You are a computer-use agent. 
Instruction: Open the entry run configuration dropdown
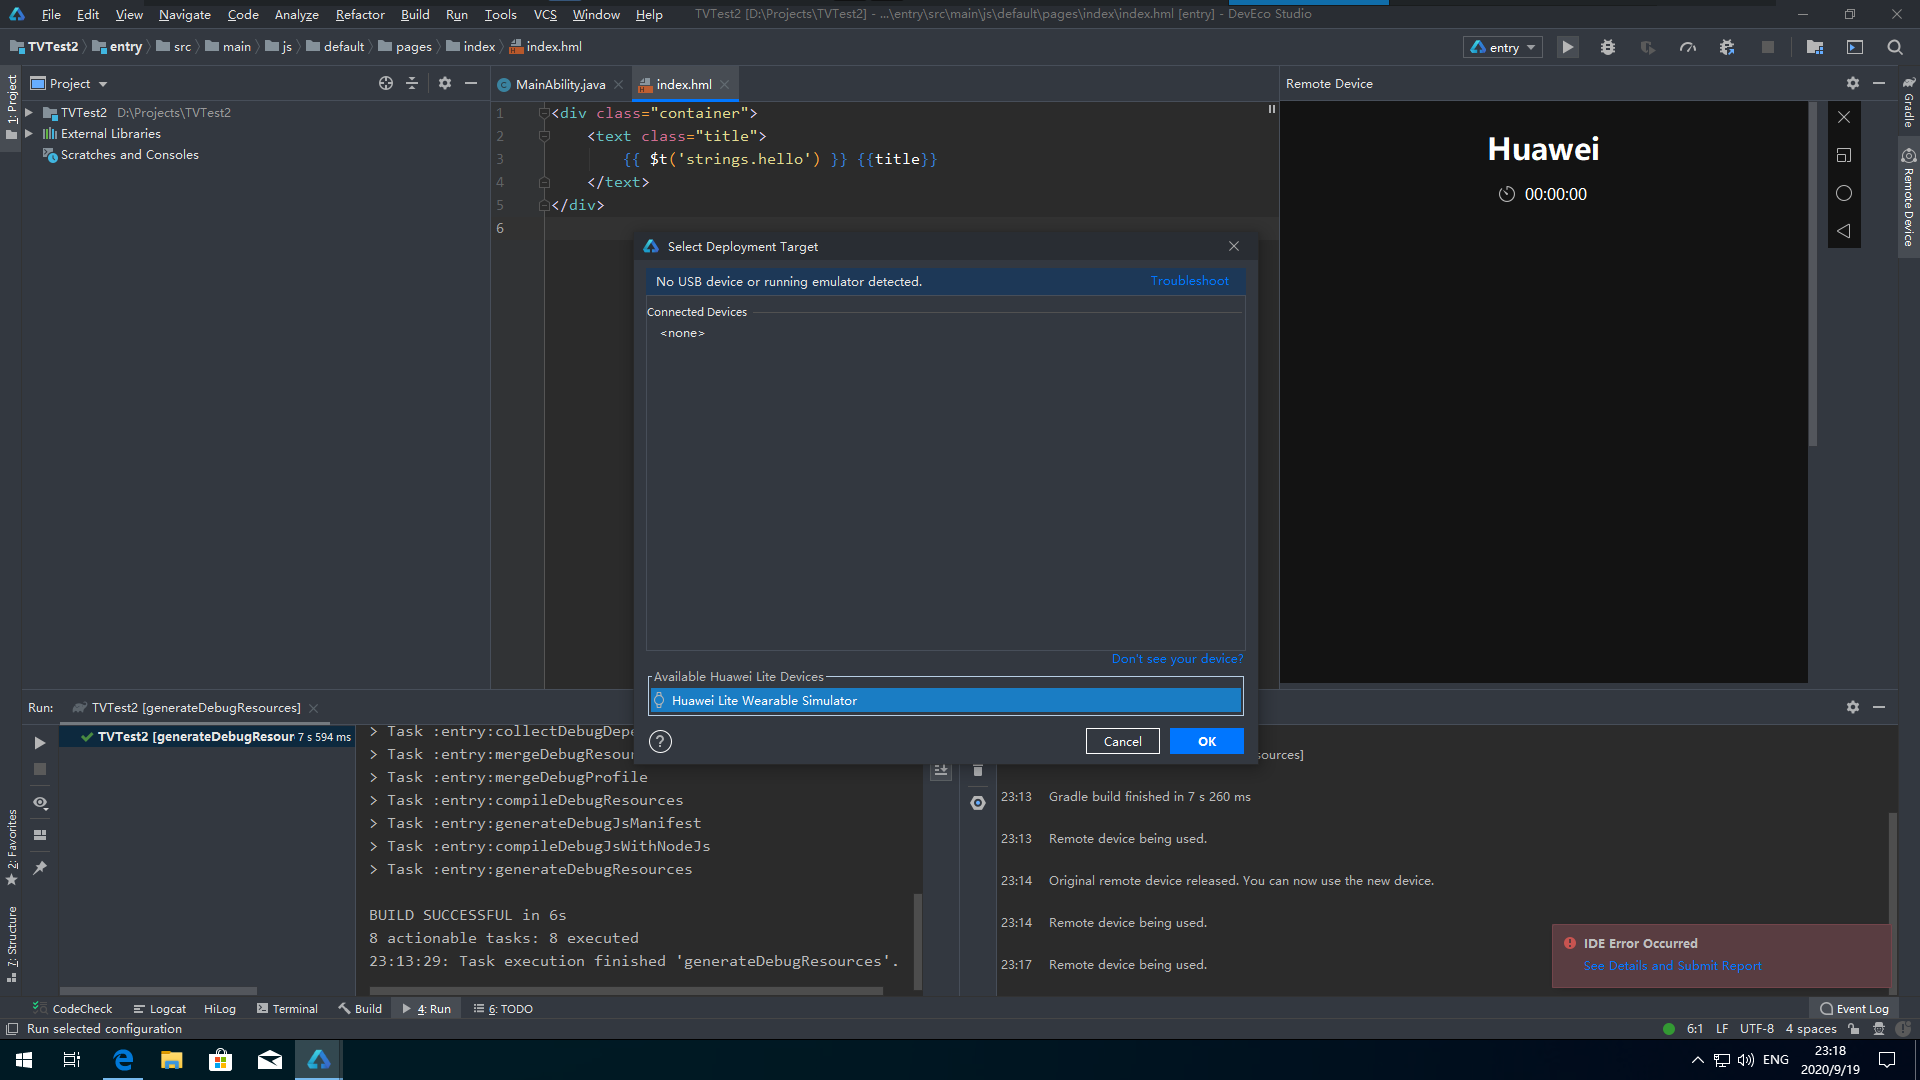[1503, 47]
